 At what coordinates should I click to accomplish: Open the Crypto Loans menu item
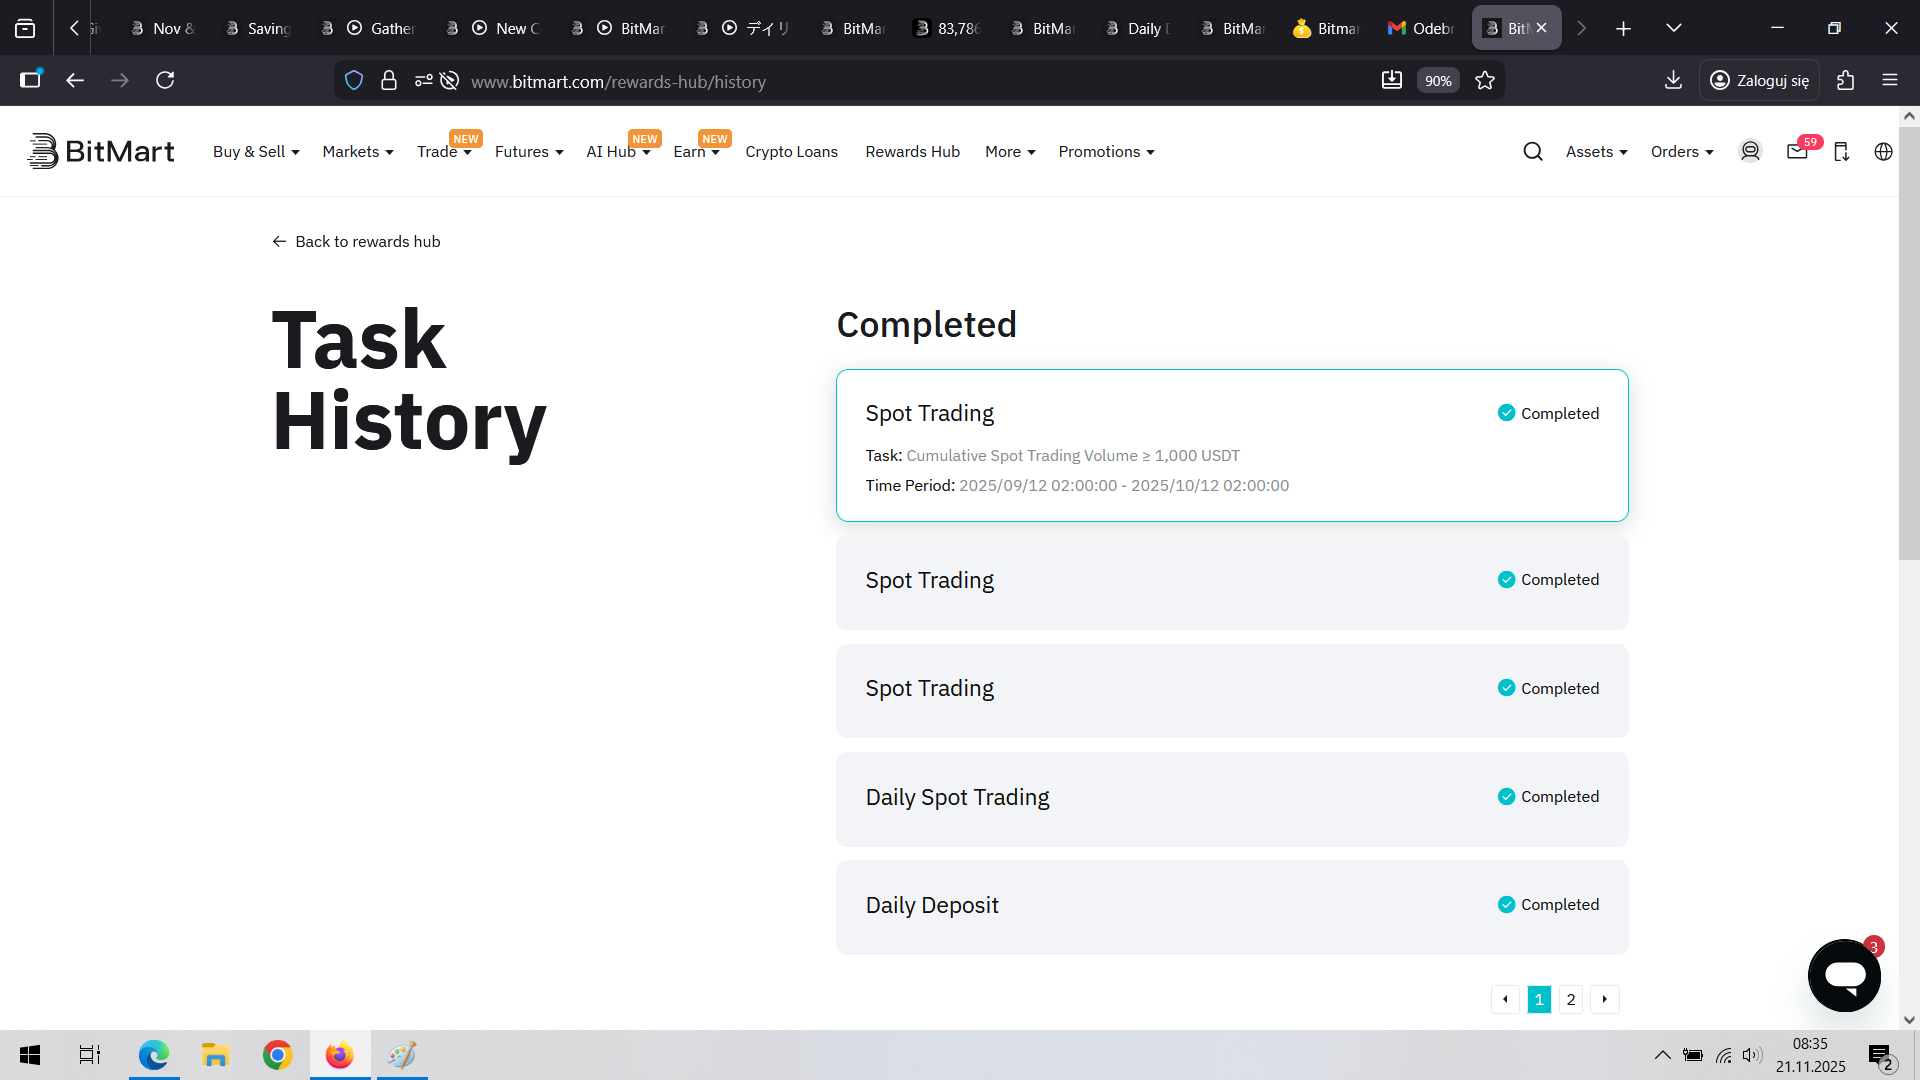tap(791, 152)
